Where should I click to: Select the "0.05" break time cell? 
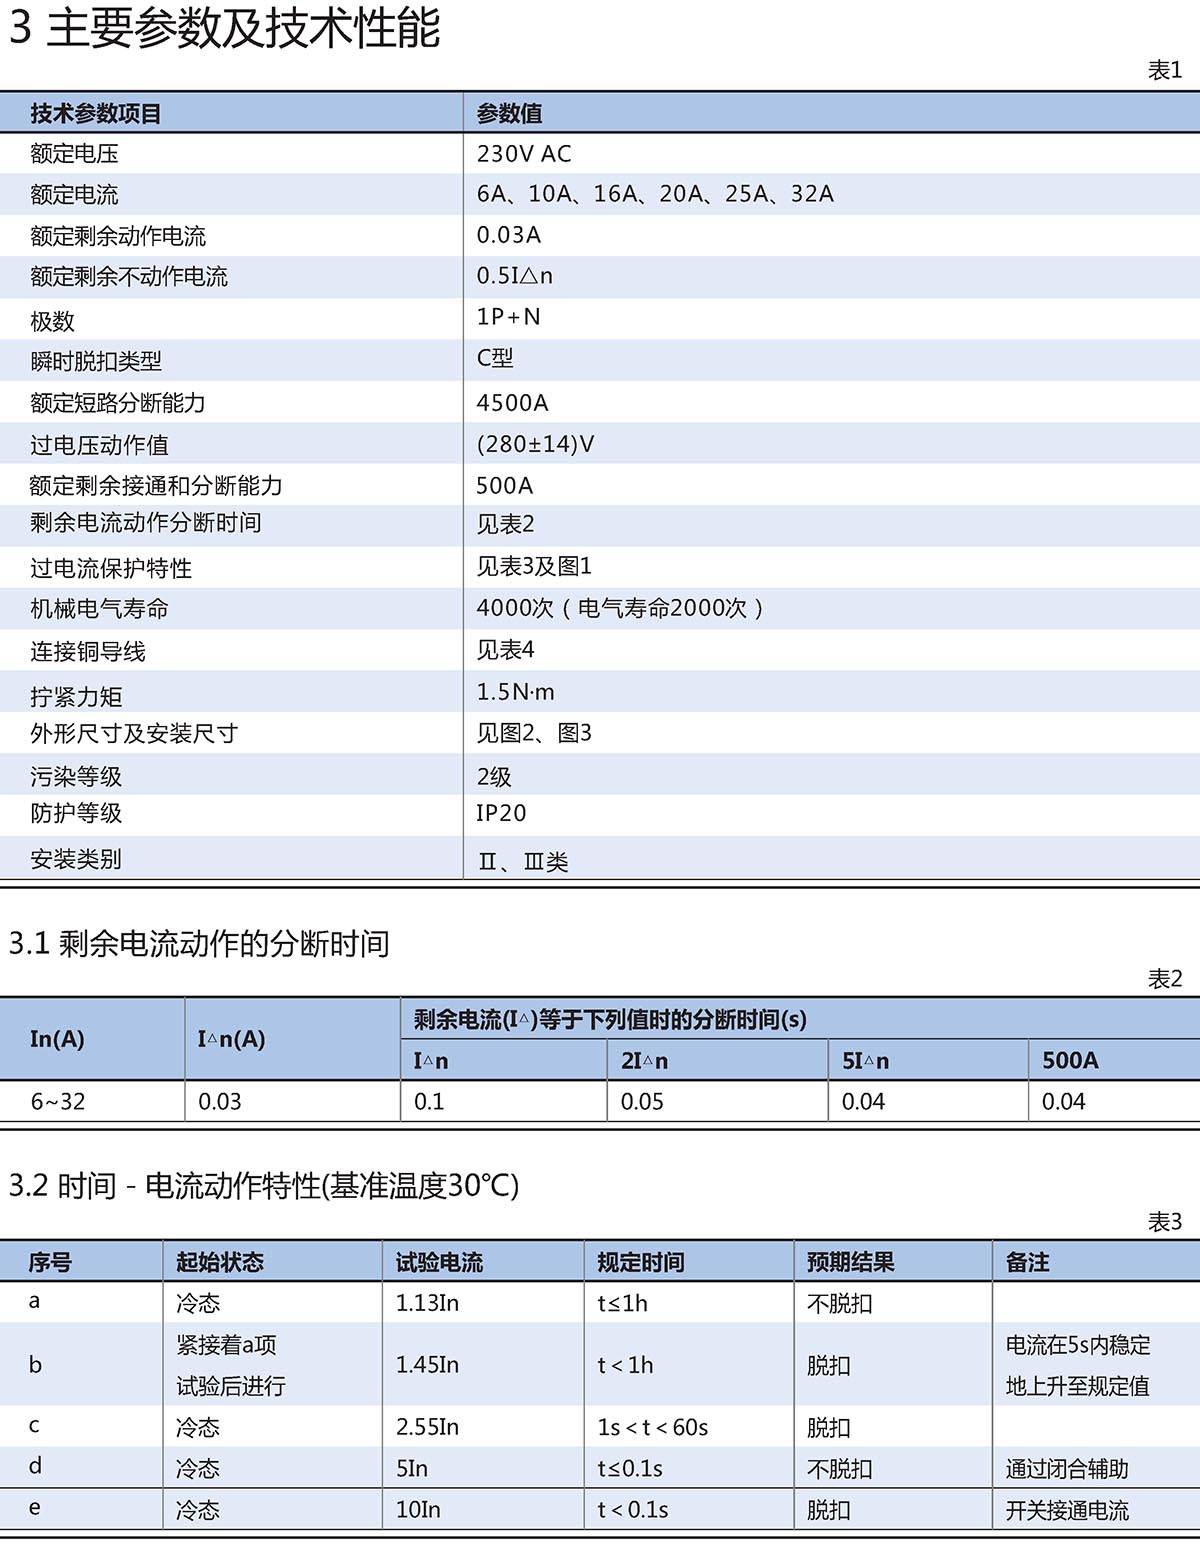coord(642,1102)
